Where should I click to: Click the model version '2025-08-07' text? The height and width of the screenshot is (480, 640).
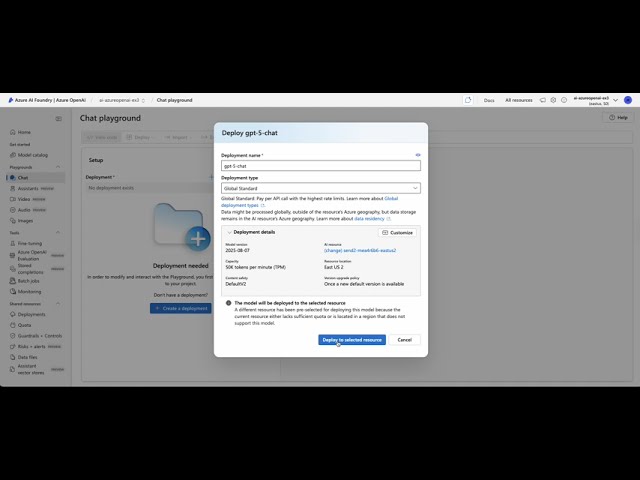[238, 250]
